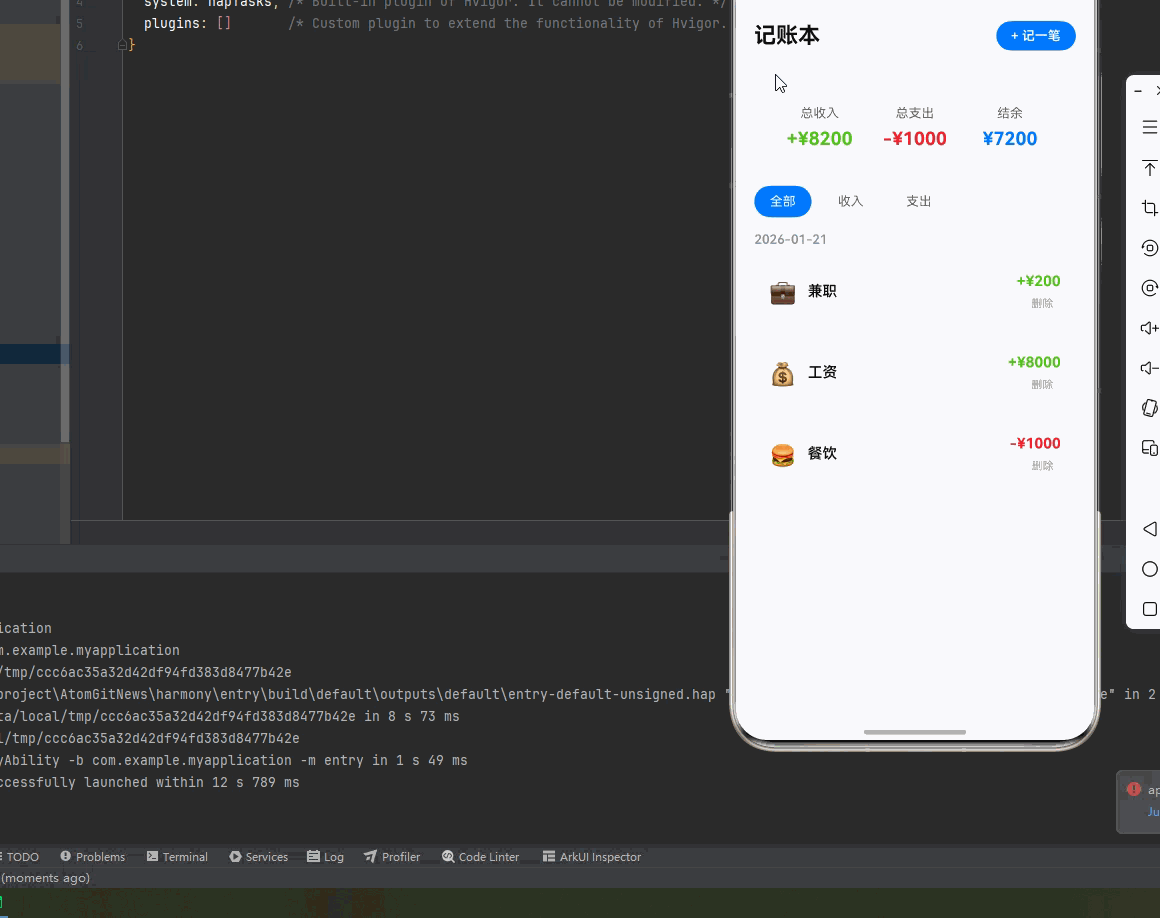Viewport: 1160px width, 918px height.
Task: Click the rotate left icon in emulator toolbar
Action: click(x=1150, y=248)
